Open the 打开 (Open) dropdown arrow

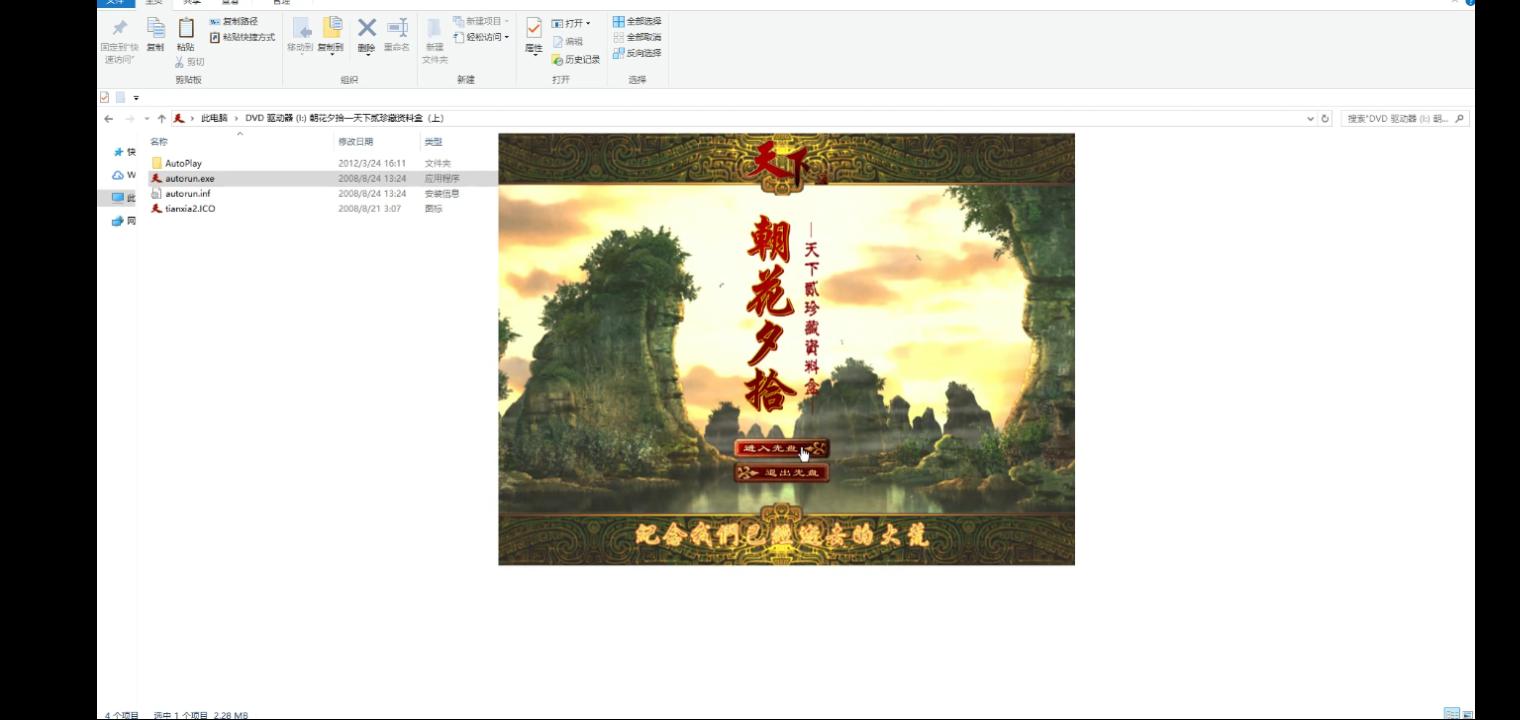tap(588, 23)
